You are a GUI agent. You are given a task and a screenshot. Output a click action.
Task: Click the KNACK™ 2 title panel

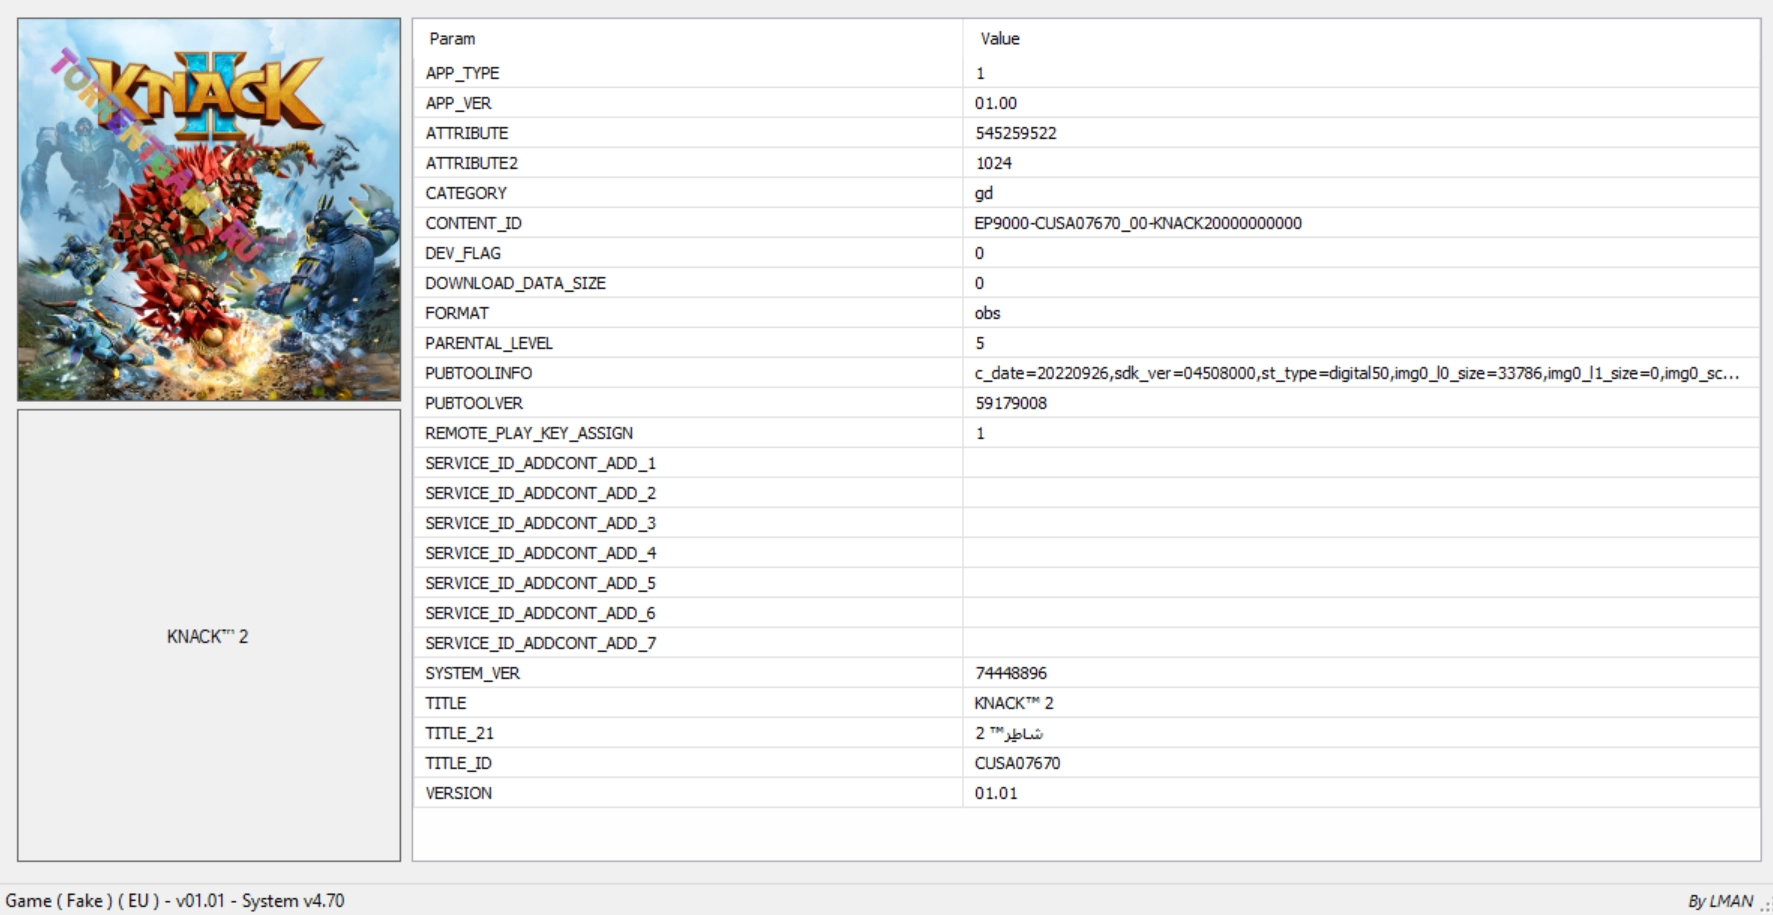click(x=208, y=636)
